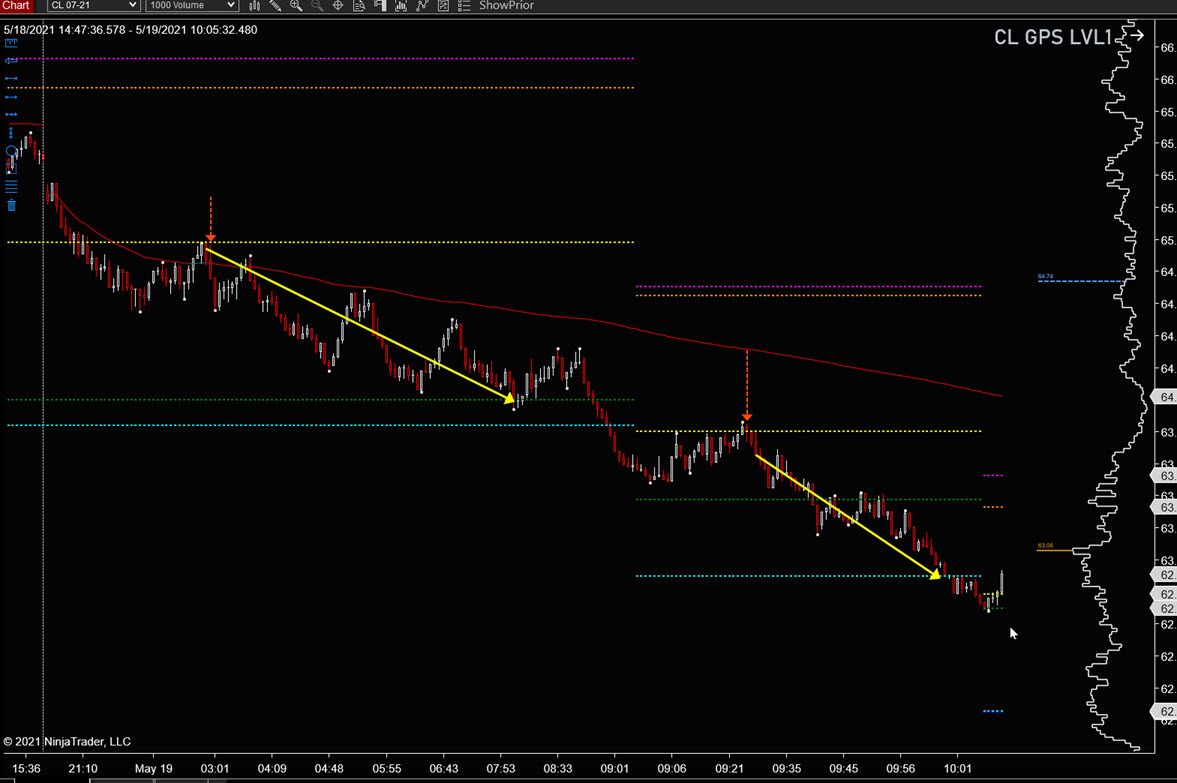Click the 05:55 time axis label
Screen dimensions: 1177x783
[x=387, y=768]
